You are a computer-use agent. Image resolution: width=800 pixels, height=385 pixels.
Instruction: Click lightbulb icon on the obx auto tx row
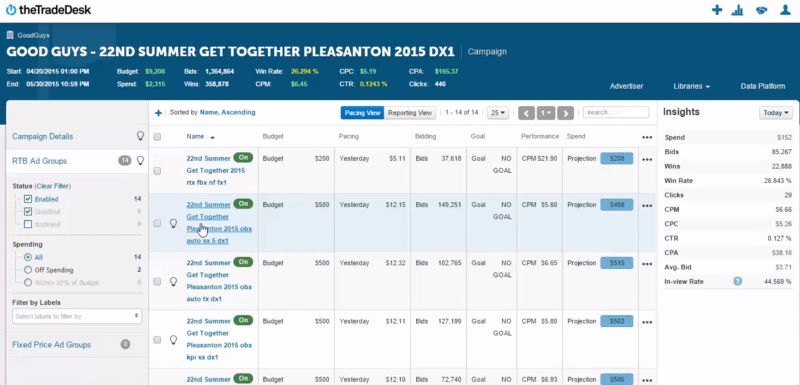173,281
